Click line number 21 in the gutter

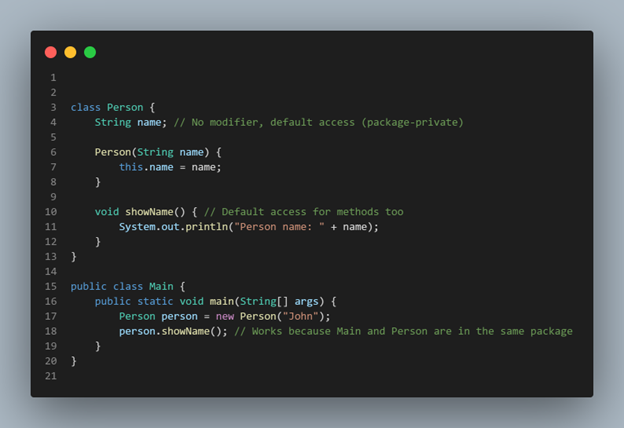click(51, 376)
